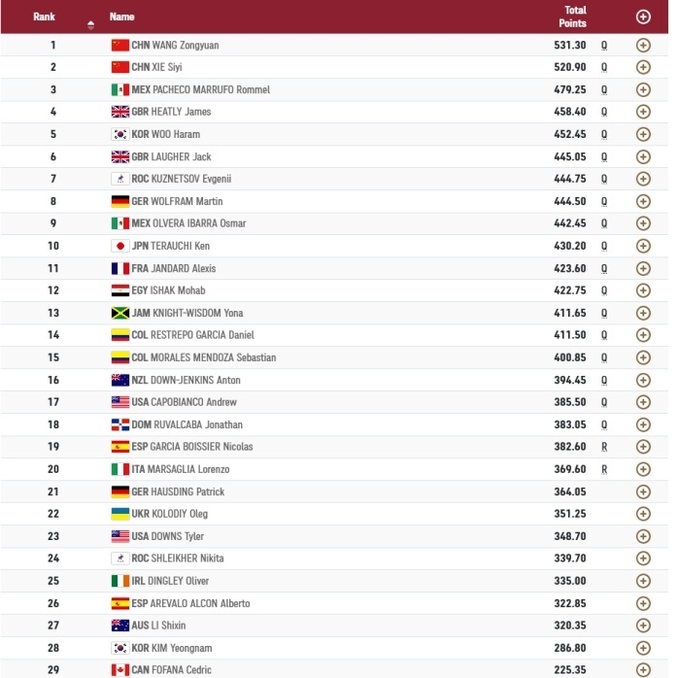
Task: Select athlete CAPOBIANCO Andrew's name
Action: point(194,402)
